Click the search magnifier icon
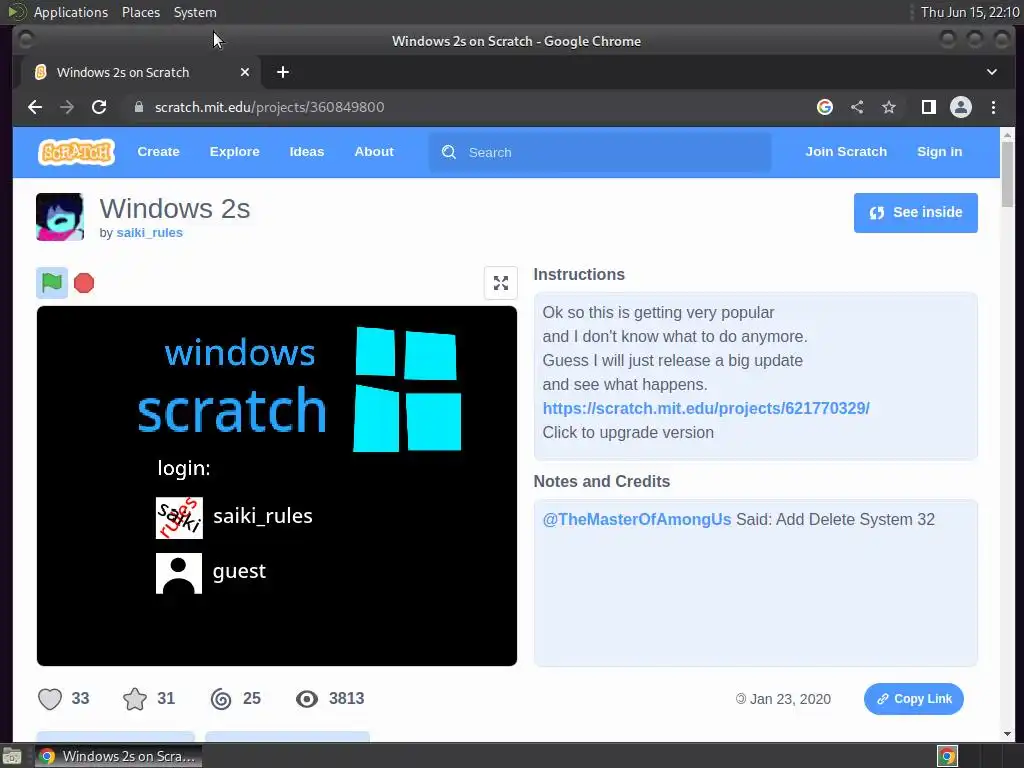The image size is (1024, 768). pos(449,152)
